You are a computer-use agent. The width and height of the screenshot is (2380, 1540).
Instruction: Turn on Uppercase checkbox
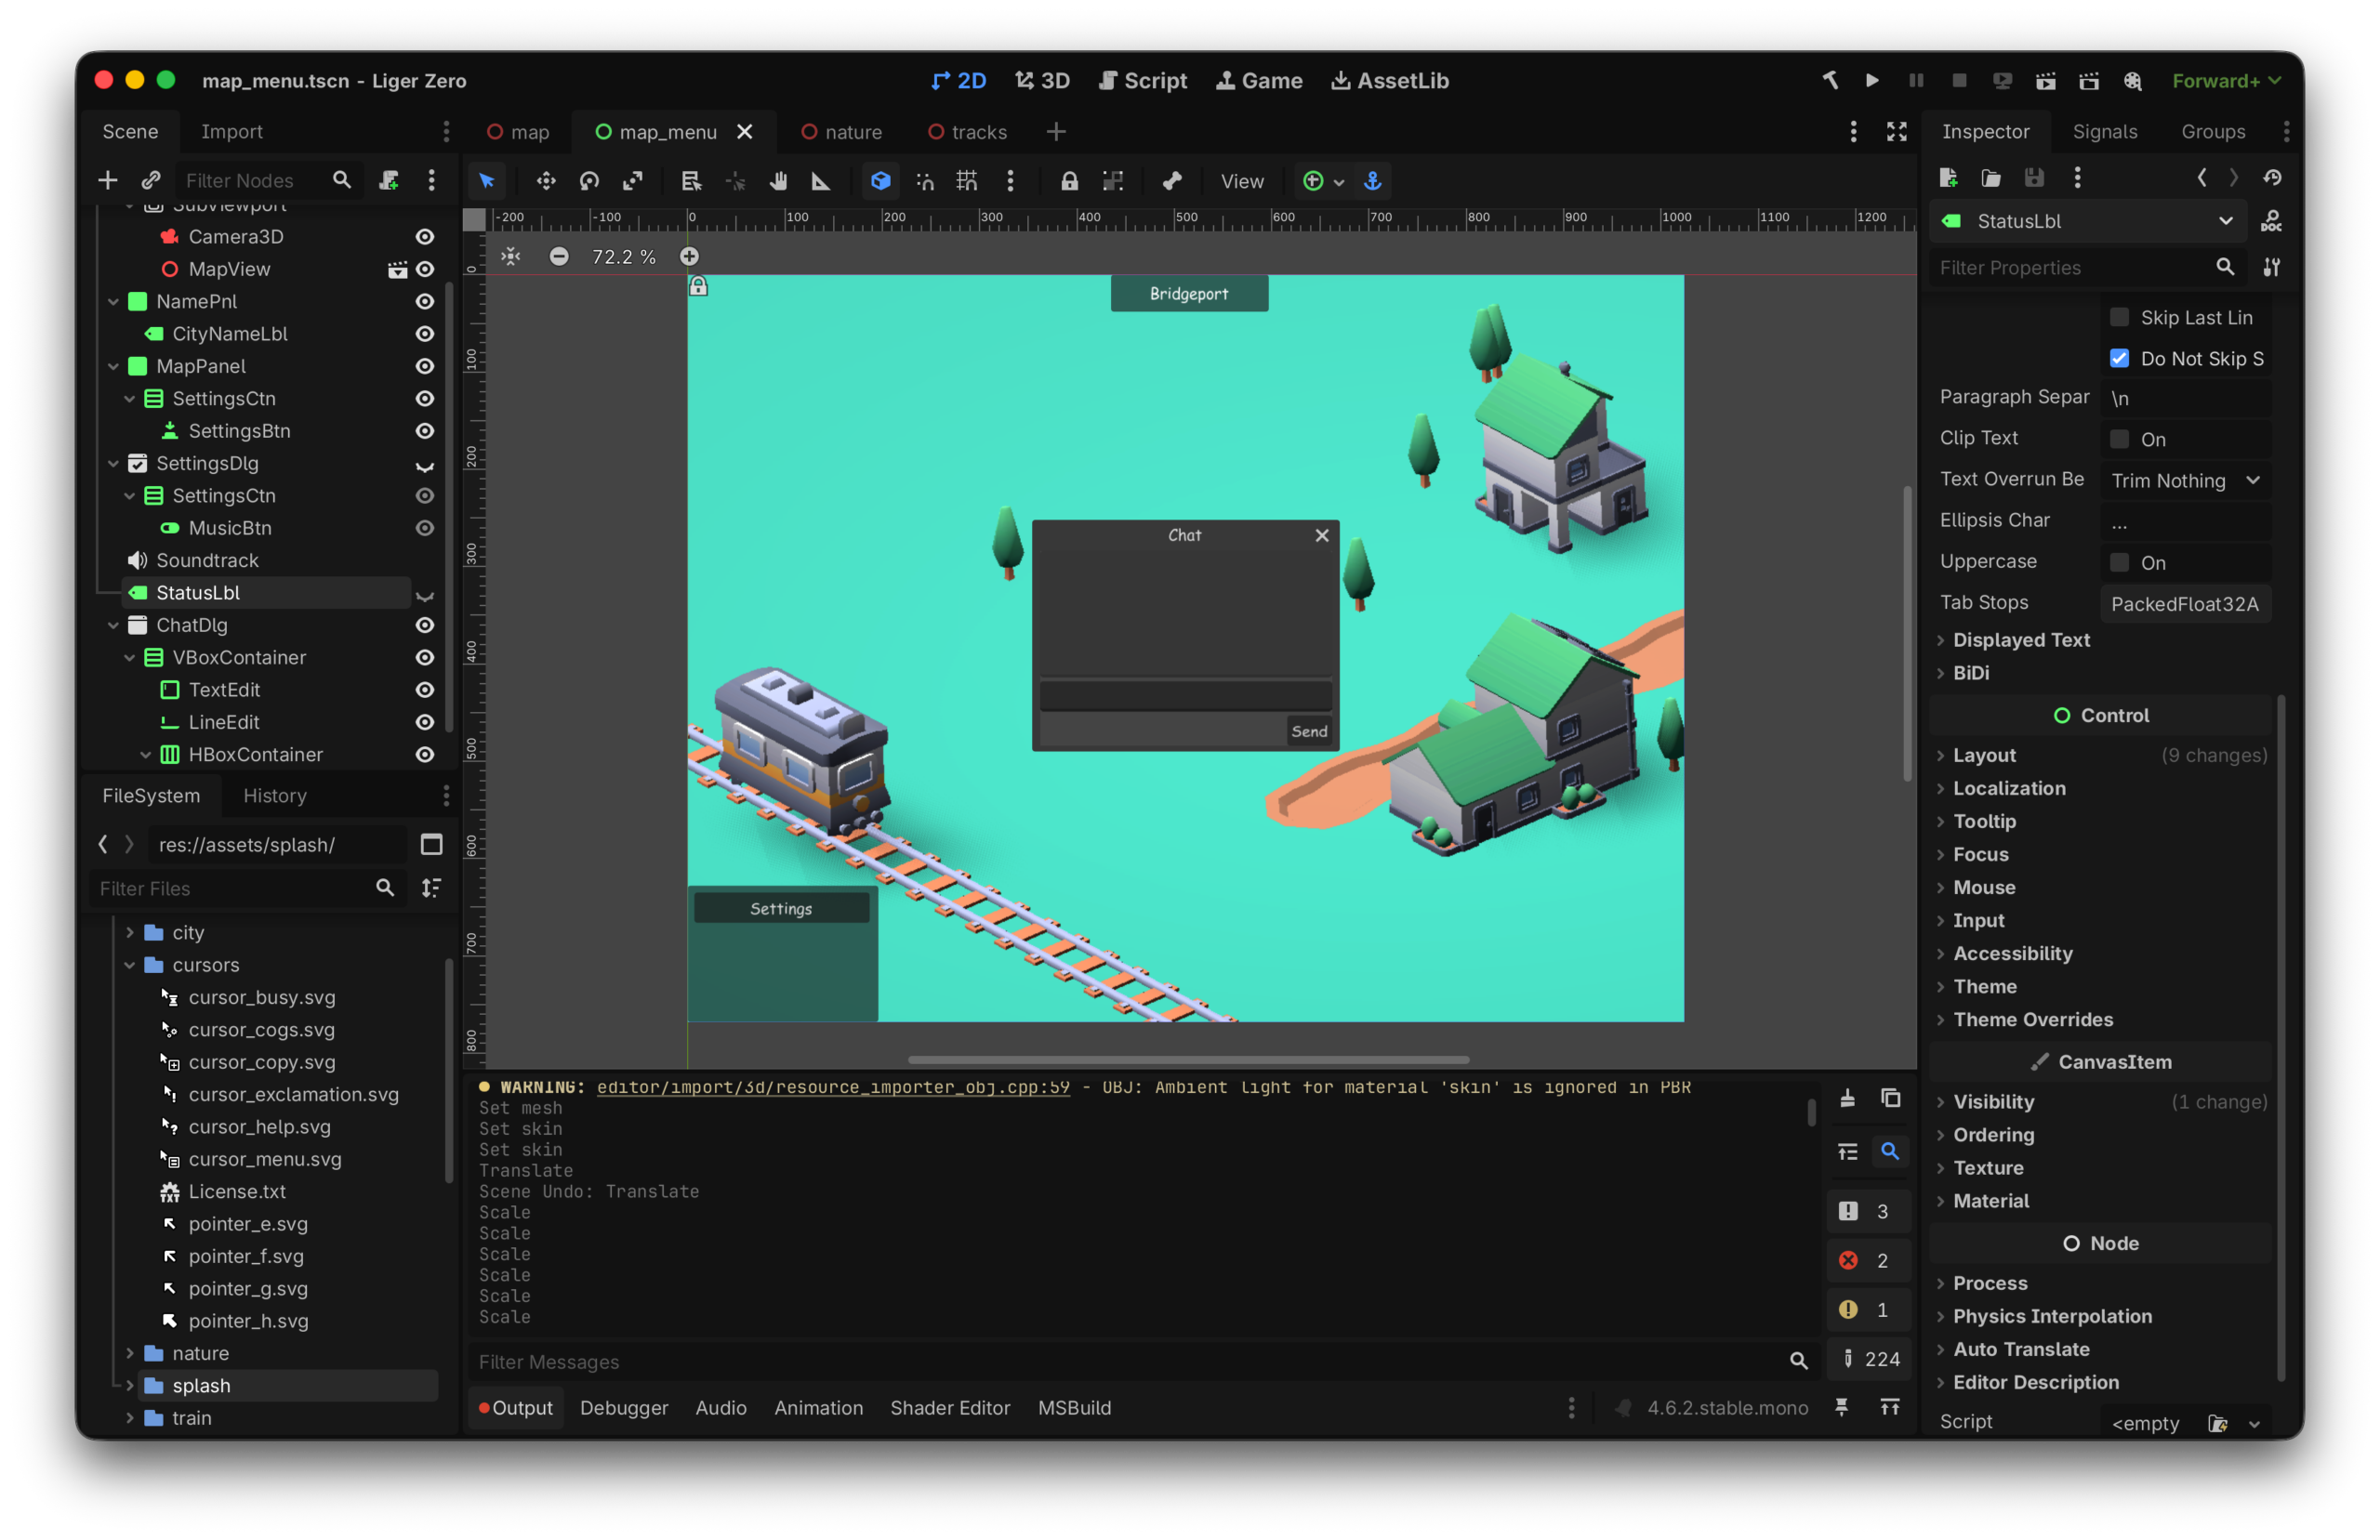2118,562
